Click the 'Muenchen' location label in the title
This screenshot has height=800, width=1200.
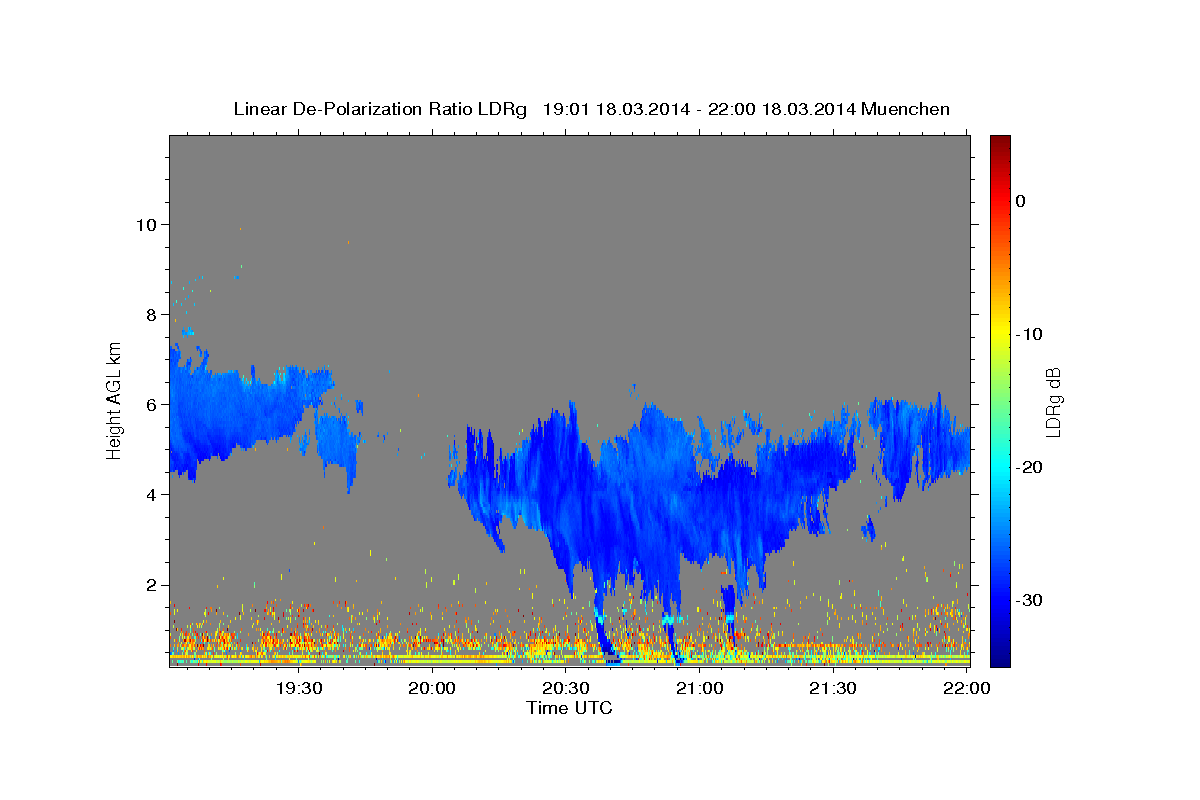click(906, 109)
